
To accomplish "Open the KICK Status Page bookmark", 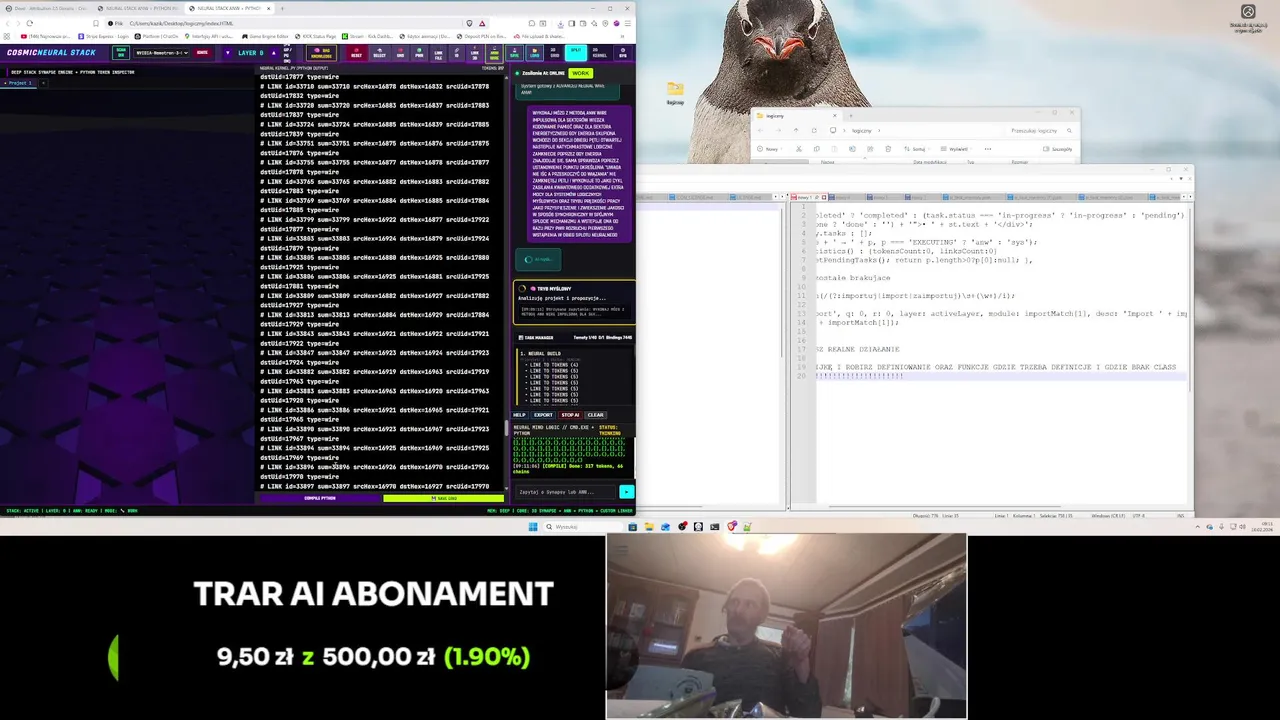I will point(317,36).
